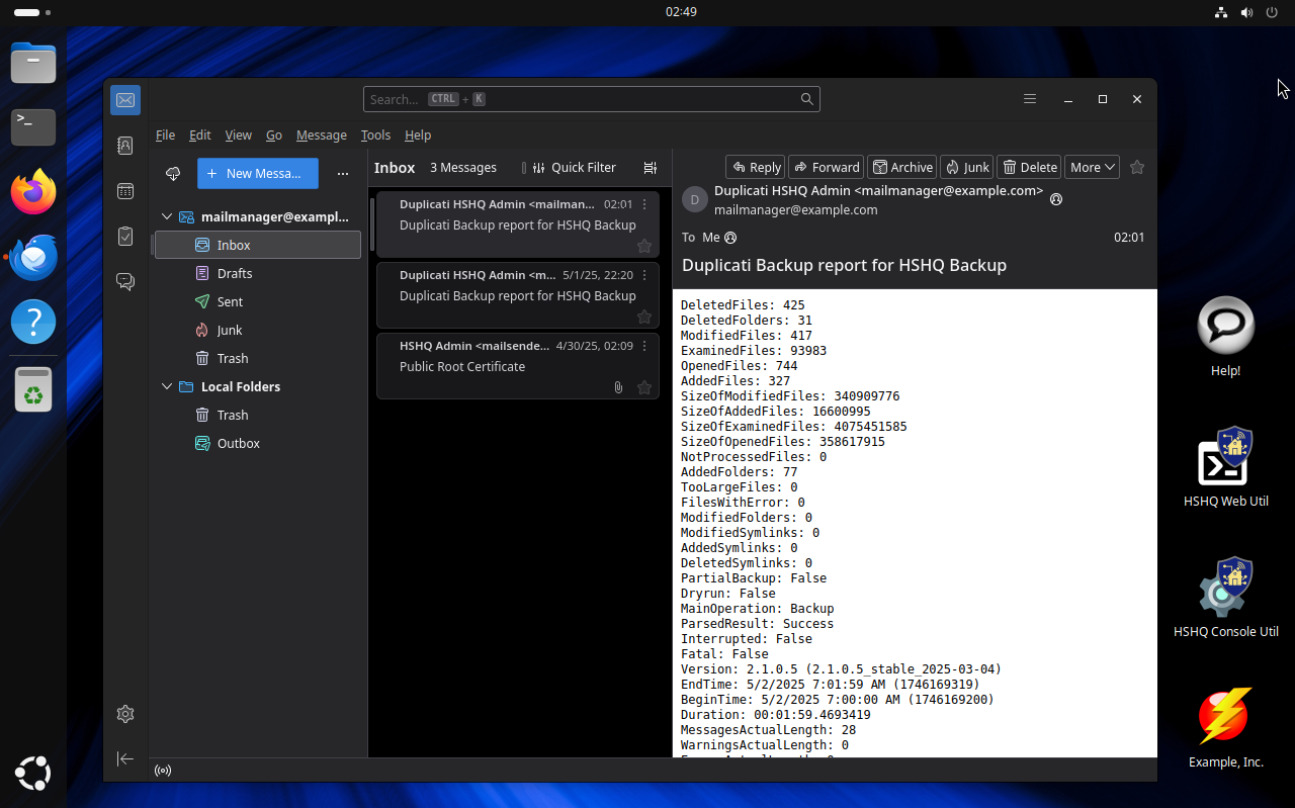Open Thunderbird settings gear icon
Viewport: 1295px width, 808px height.
[125, 714]
